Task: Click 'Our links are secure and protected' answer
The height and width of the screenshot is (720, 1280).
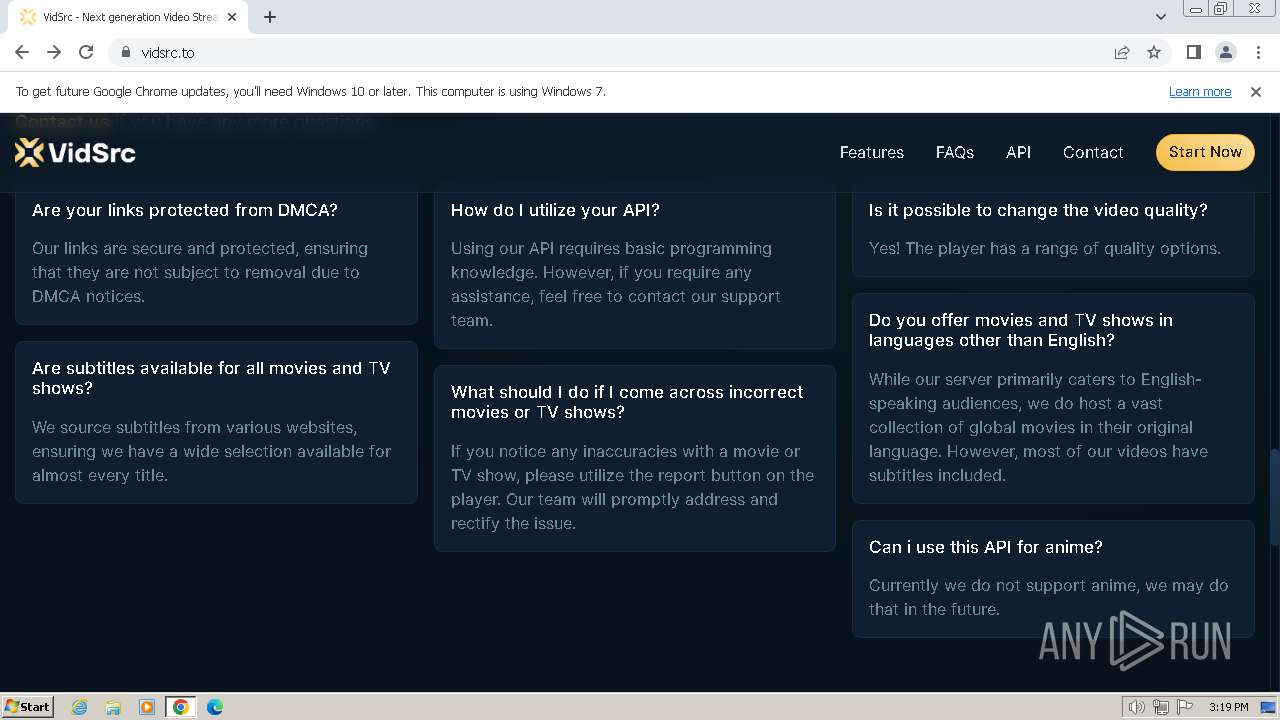Action: [x=200, y=272]
